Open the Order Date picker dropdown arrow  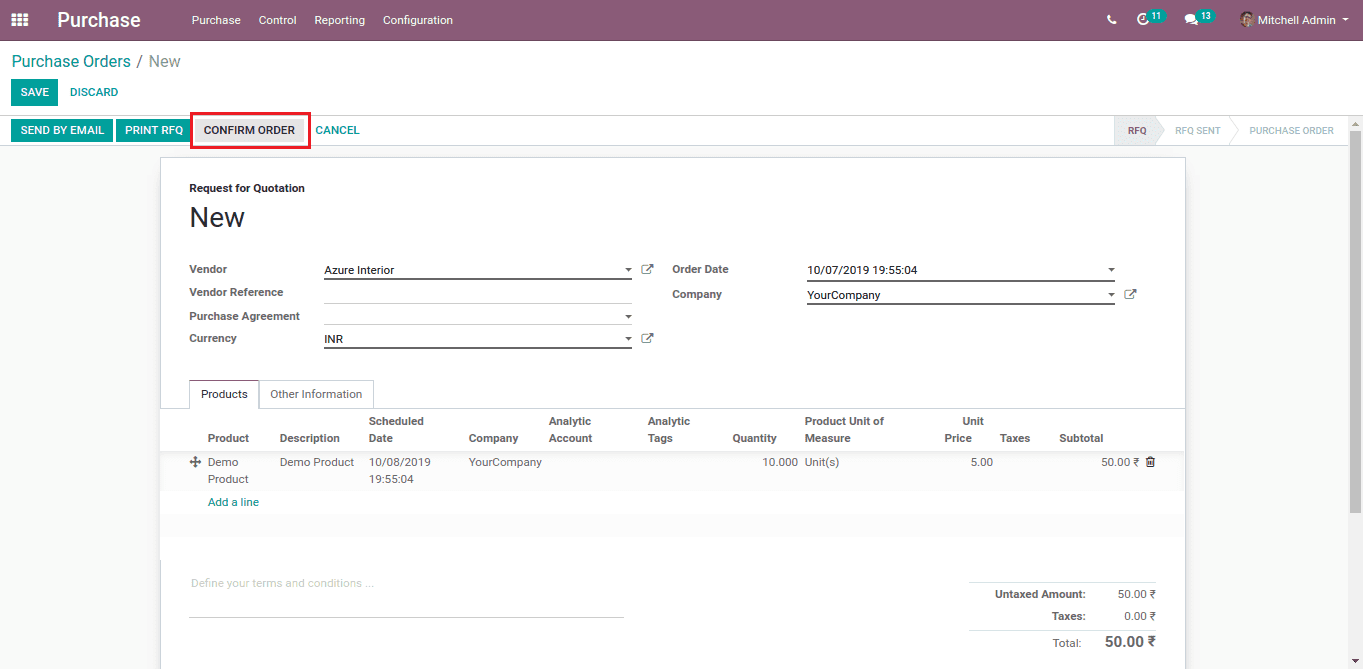1111,270
